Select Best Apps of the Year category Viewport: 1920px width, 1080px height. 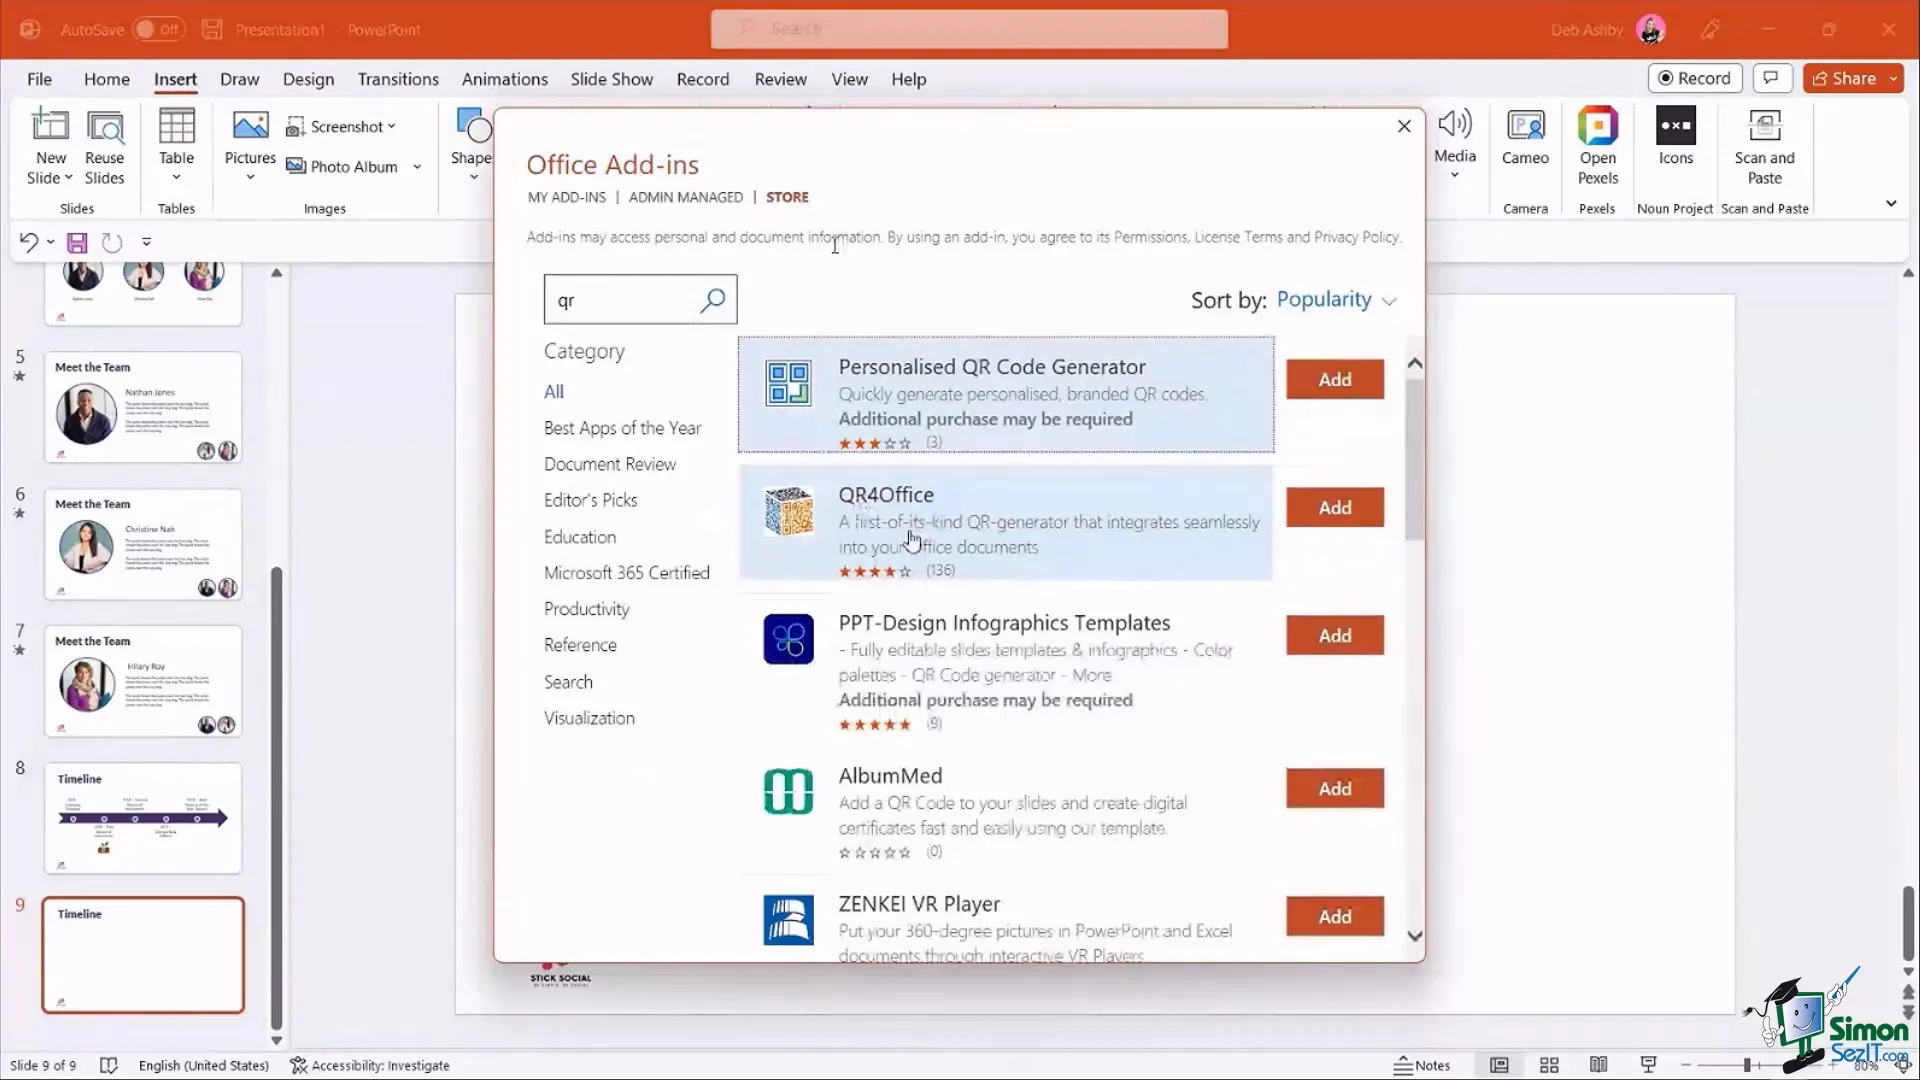click(x=622, y=428)
